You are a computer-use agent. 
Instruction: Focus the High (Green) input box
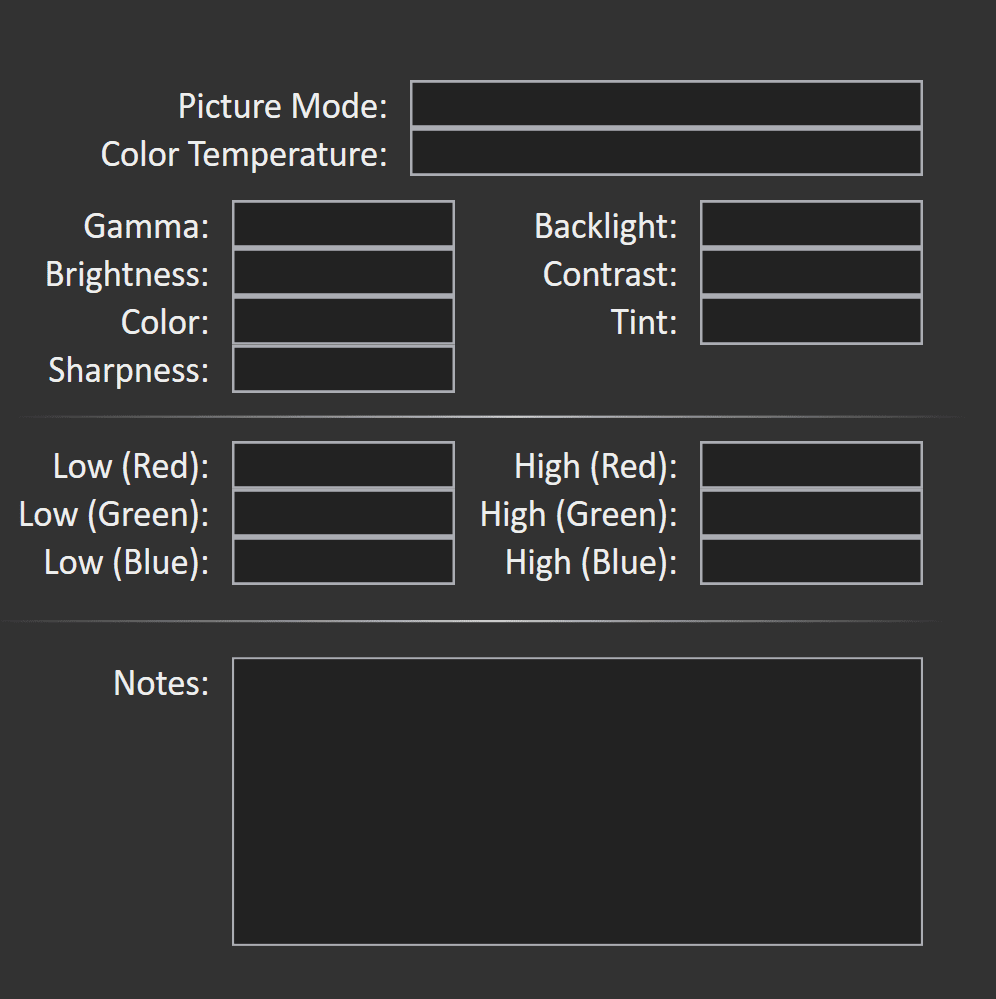[x=811, y=513]
